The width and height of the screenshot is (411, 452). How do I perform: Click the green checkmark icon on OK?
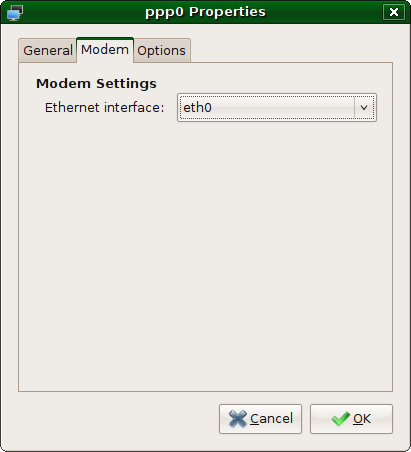(341, 419)
